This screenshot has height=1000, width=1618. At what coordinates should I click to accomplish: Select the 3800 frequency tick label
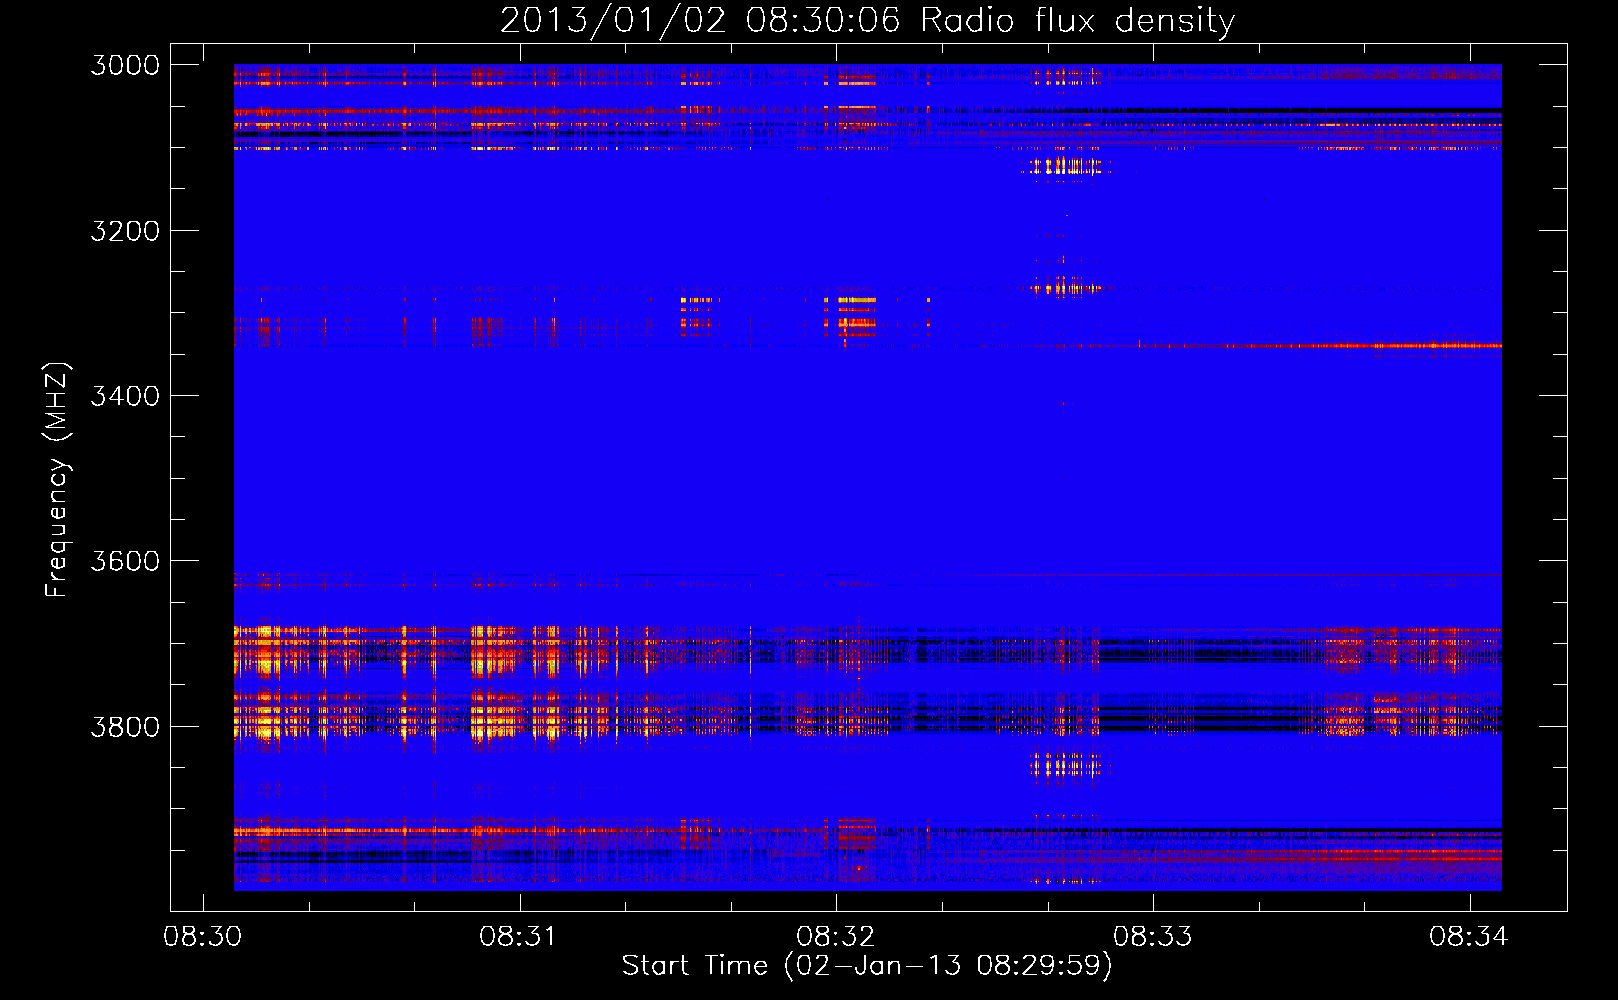coord(125,726)
